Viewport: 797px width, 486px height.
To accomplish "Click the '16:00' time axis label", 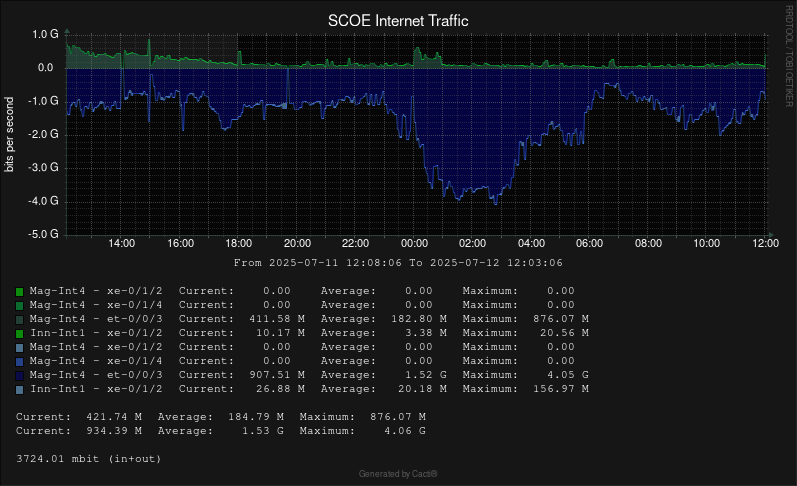I will point(180,244).
